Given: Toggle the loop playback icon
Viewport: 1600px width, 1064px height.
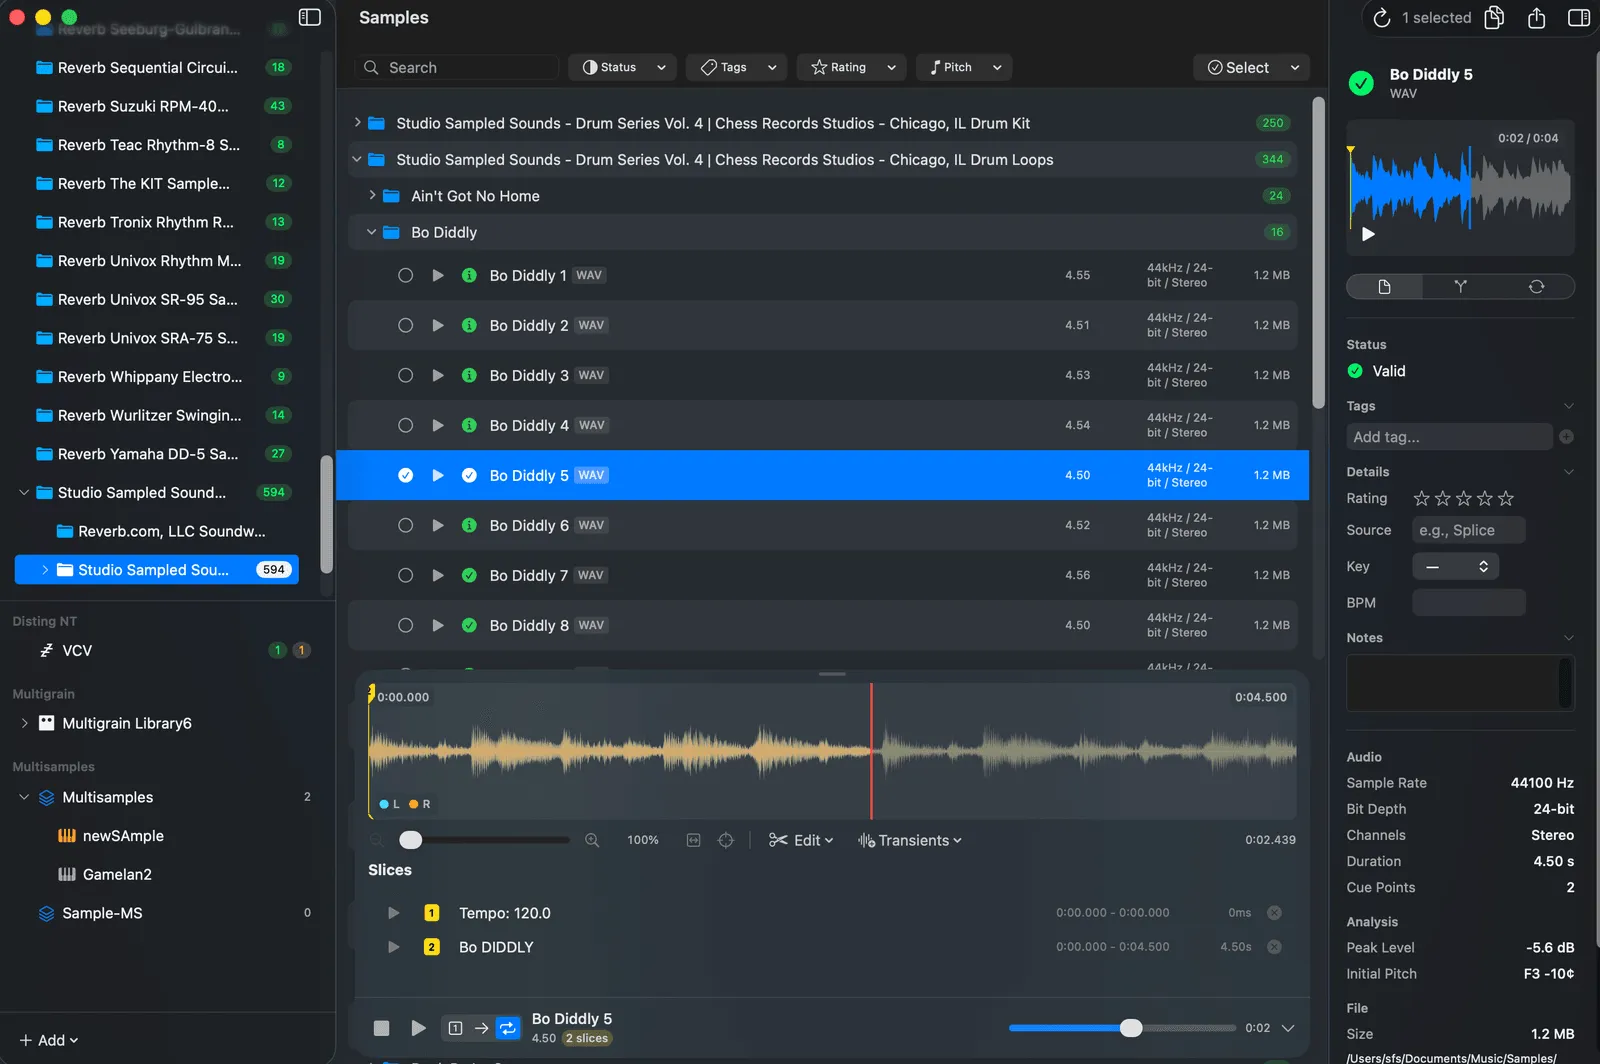Looking at the screenshot, I should click(x=508, y=1028).
